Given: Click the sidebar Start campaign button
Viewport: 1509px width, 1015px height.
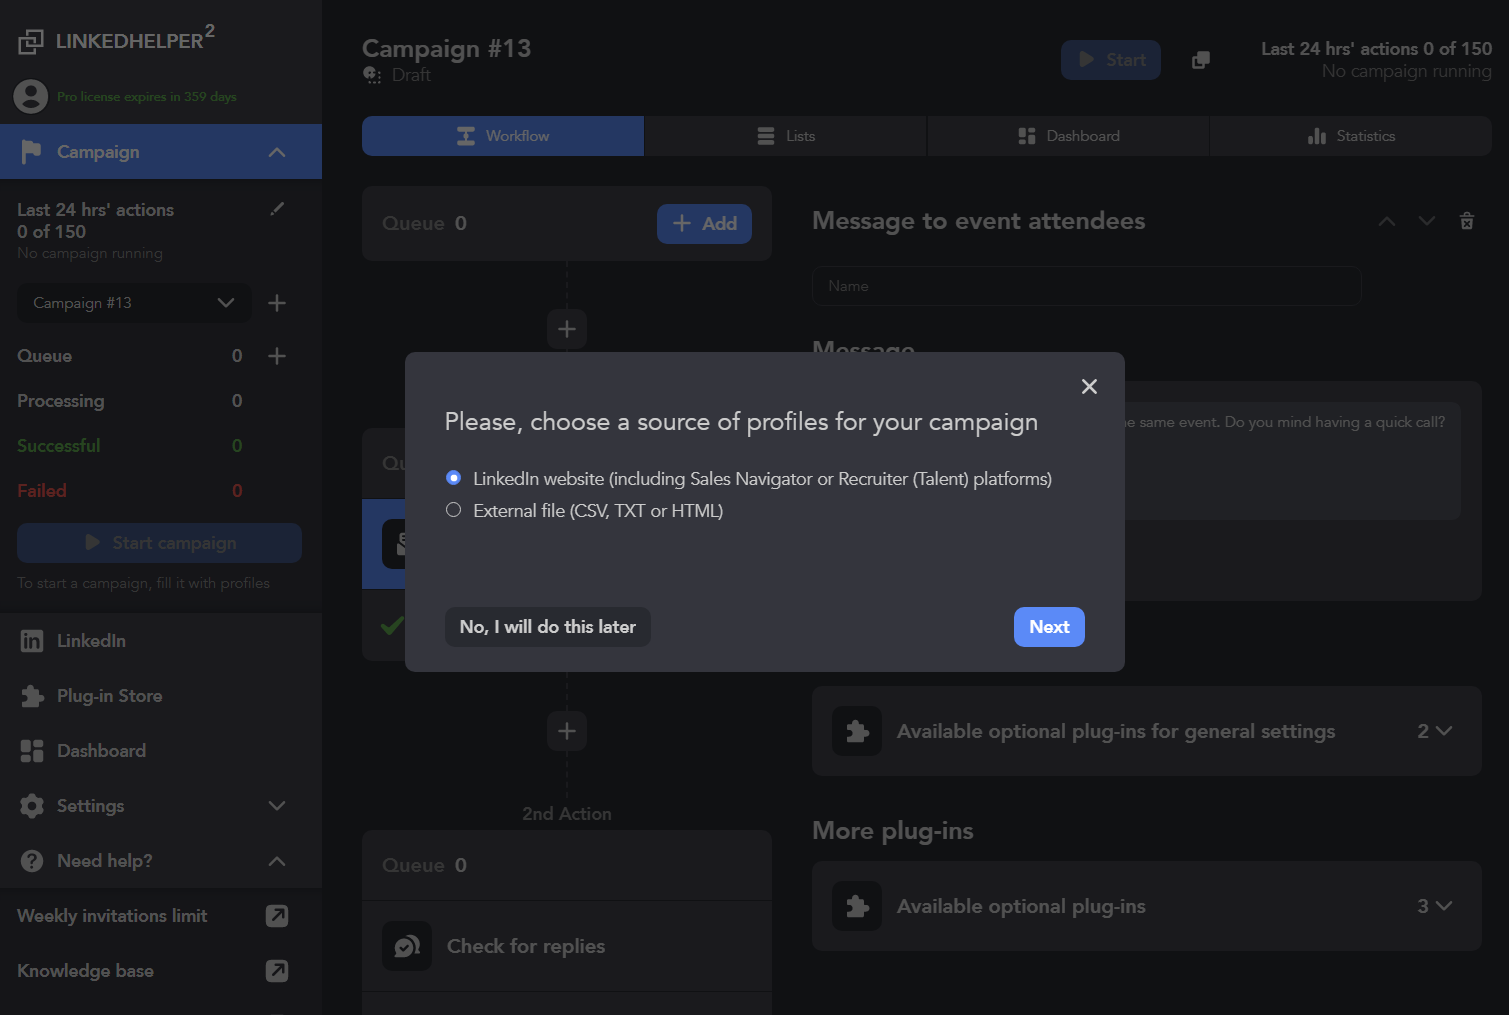Looking at the screenshot, I should tap(159, 543).
